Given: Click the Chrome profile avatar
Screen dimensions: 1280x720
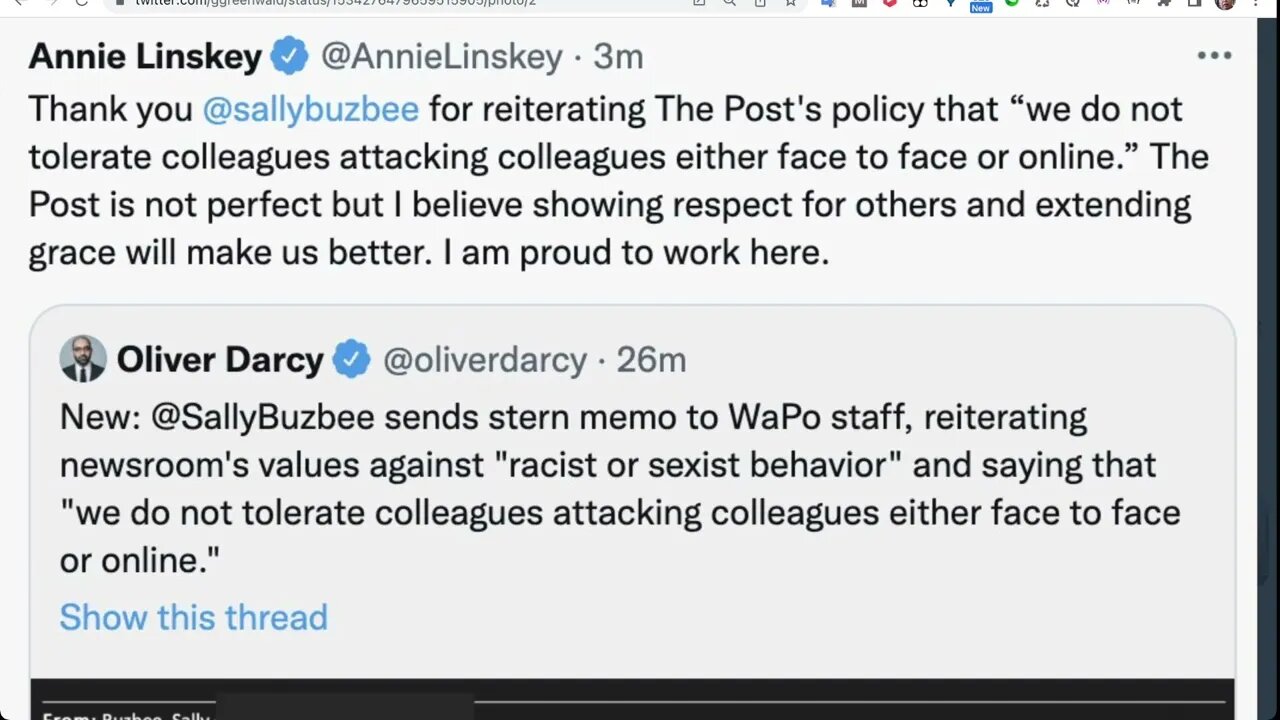Looking at the screenshot, I should 1225,3.
